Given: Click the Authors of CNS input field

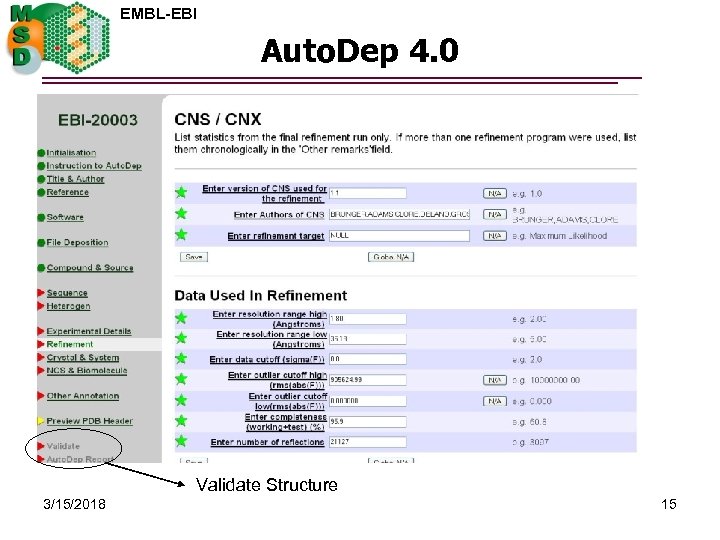Looking at the screenshot, I should 399,214.
